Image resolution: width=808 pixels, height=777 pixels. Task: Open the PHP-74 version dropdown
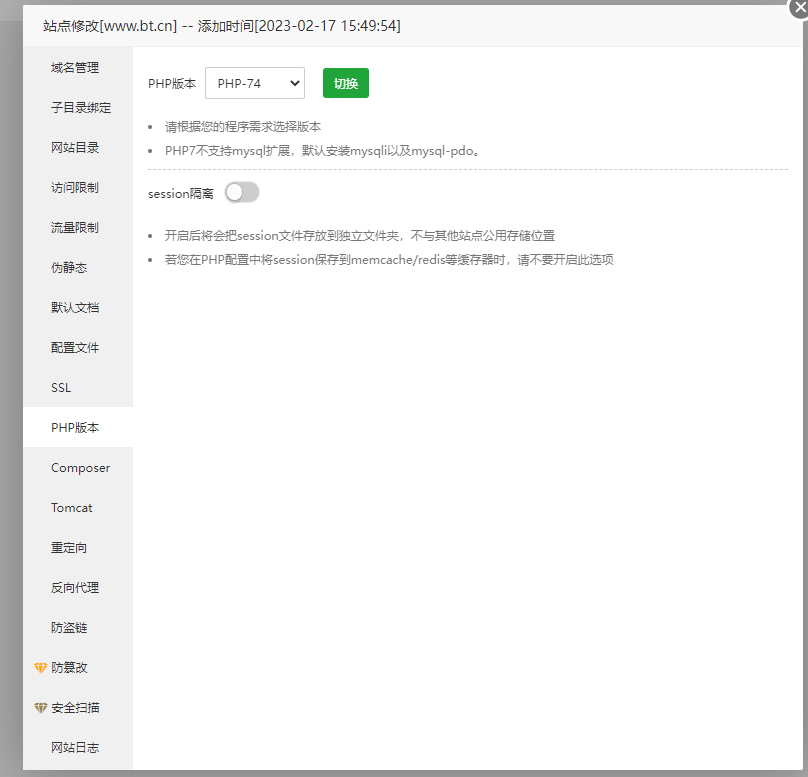point(254,84)
